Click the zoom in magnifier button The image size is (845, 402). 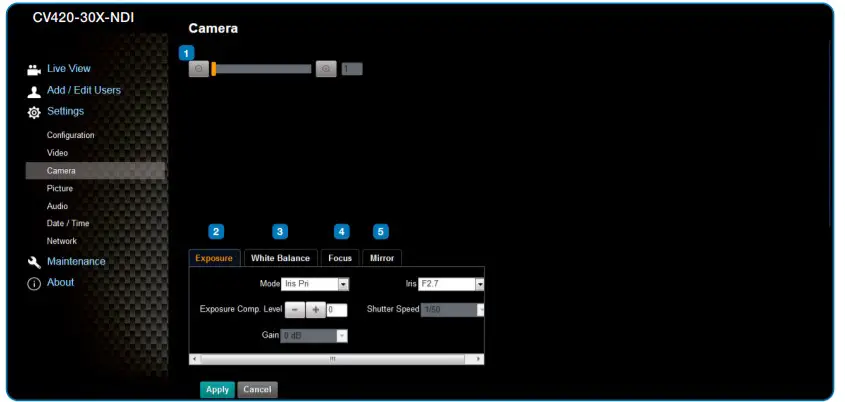[326, 69]
